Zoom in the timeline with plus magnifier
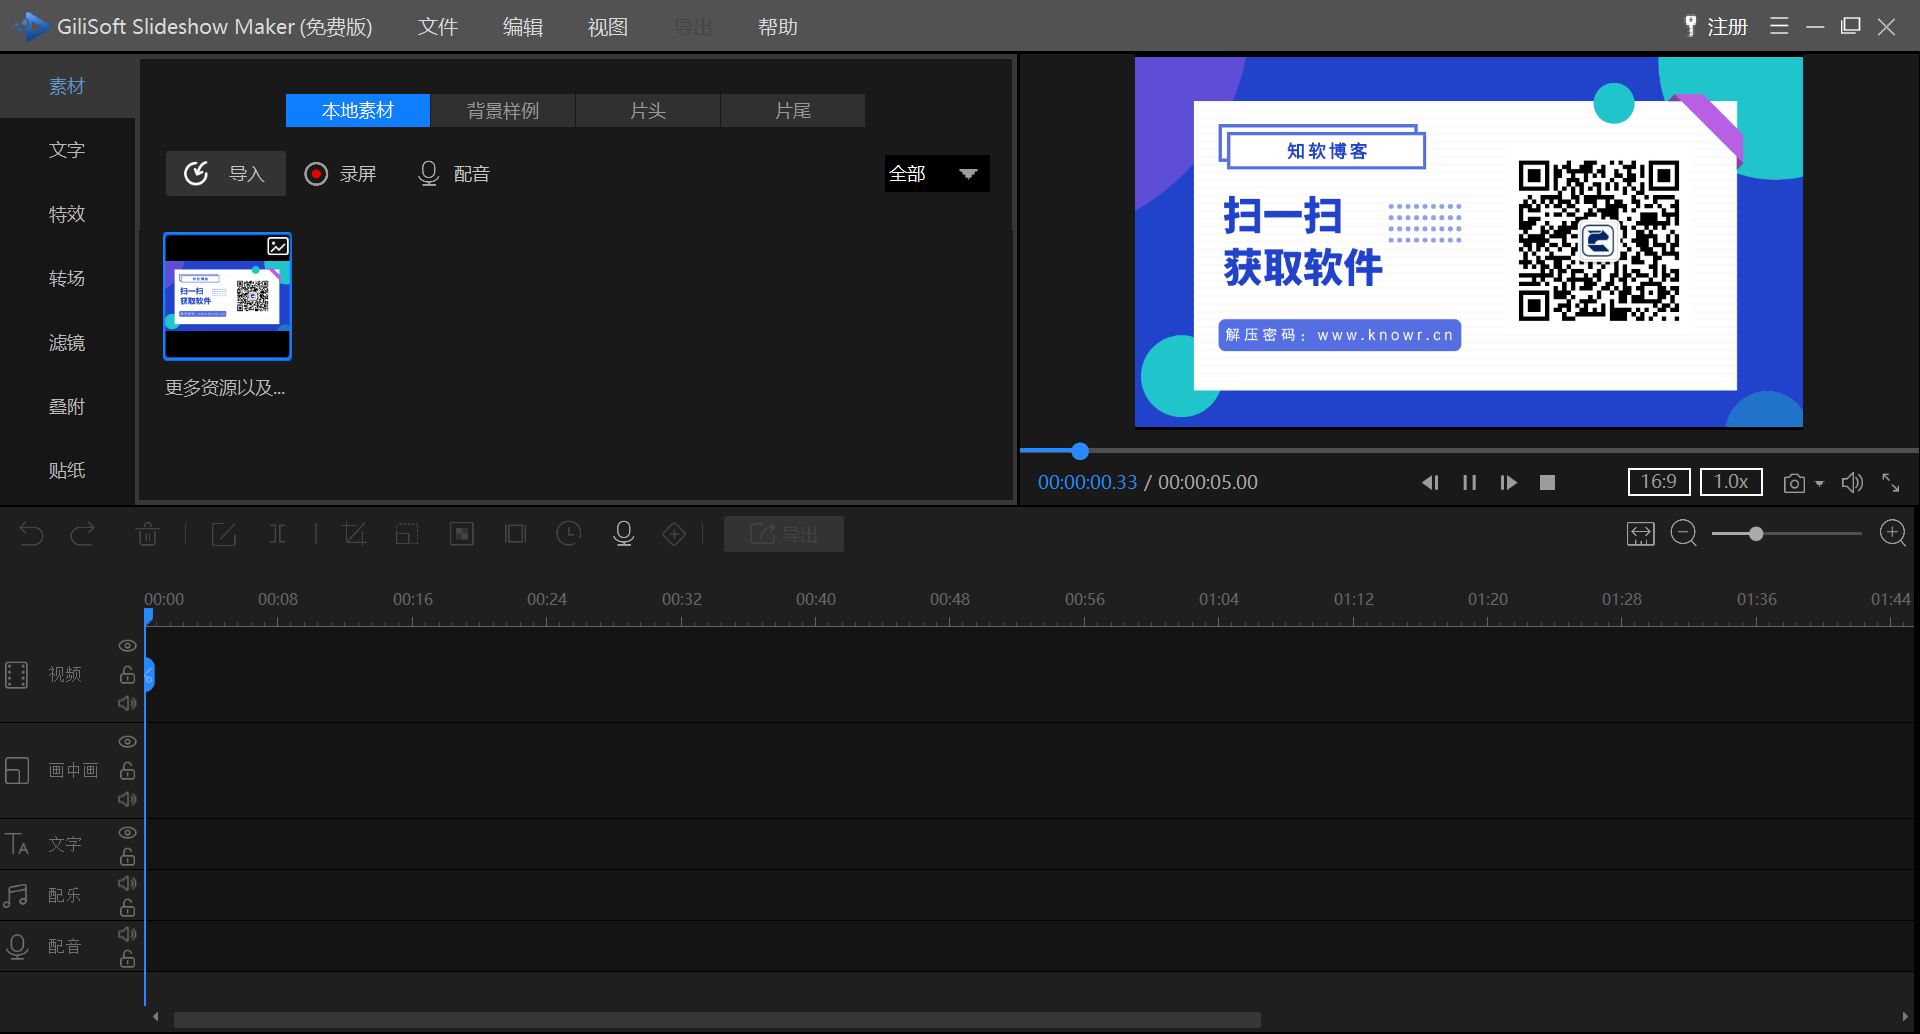The width and height of the screenshot is (1920, 1034). click(1893, 533)
